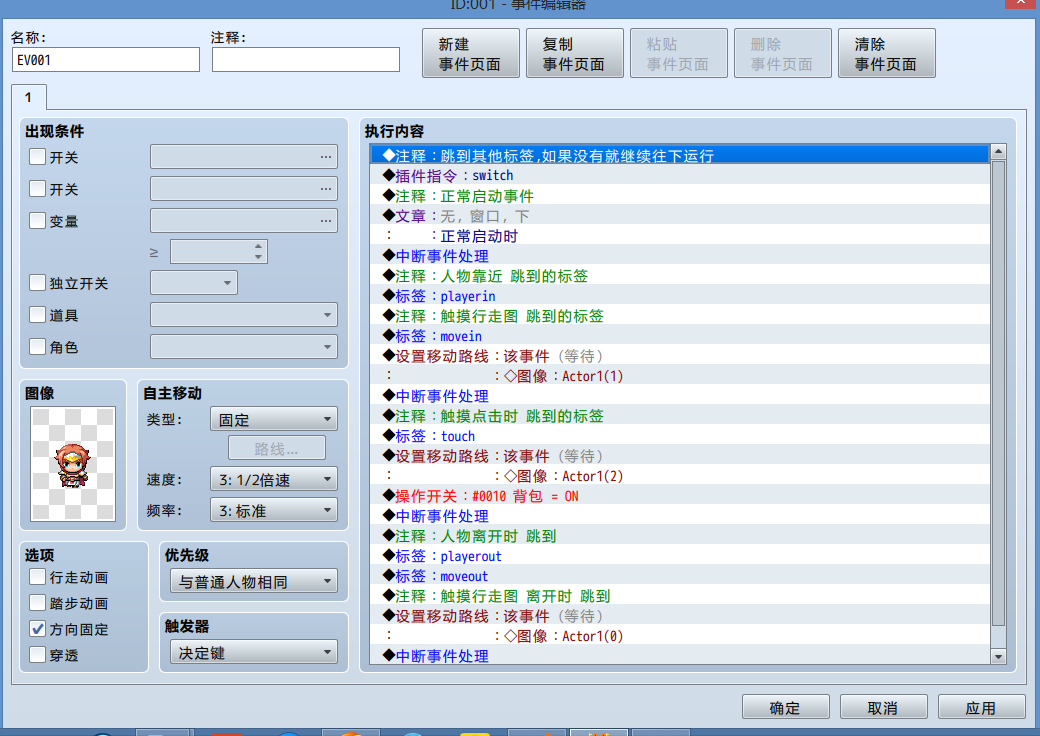Open the 类型 dropdown showing 固定
Screen dimensions: 1040x736
[x=274, y=419]
